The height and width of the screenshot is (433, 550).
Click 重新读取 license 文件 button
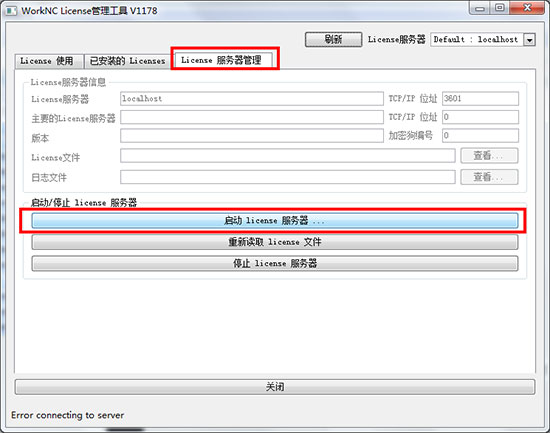[x=275, y=242]
